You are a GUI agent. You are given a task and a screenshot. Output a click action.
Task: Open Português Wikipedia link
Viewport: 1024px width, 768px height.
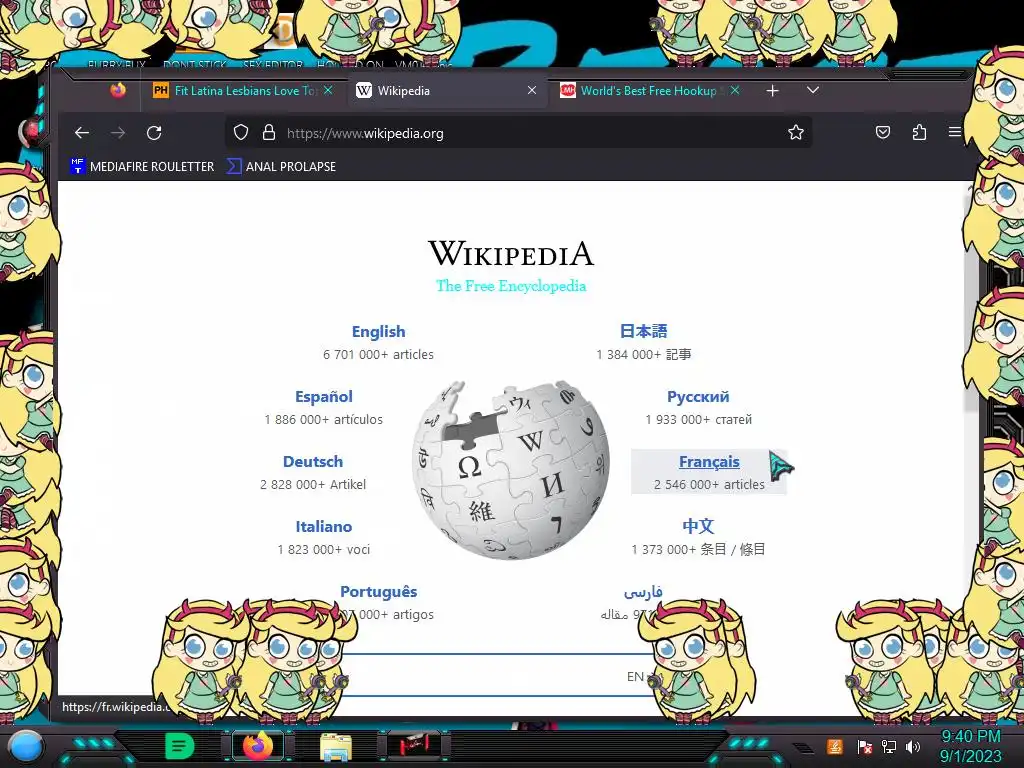(x=378, y=592)
